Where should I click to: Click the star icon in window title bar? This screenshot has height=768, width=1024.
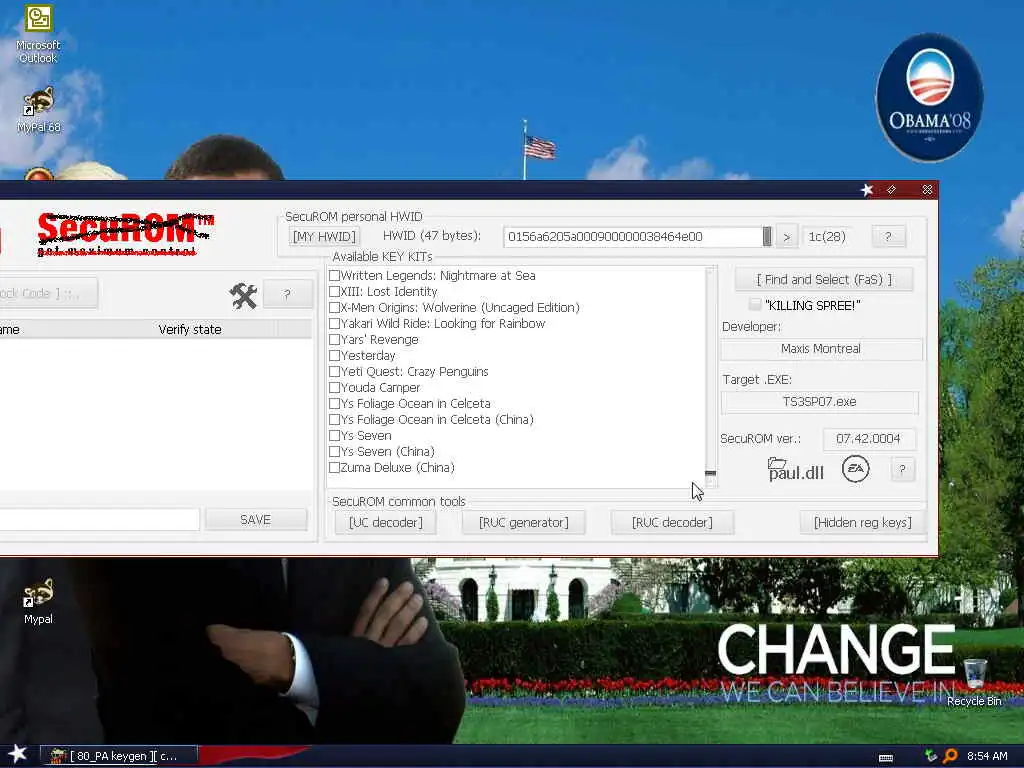tap(867, 190)
